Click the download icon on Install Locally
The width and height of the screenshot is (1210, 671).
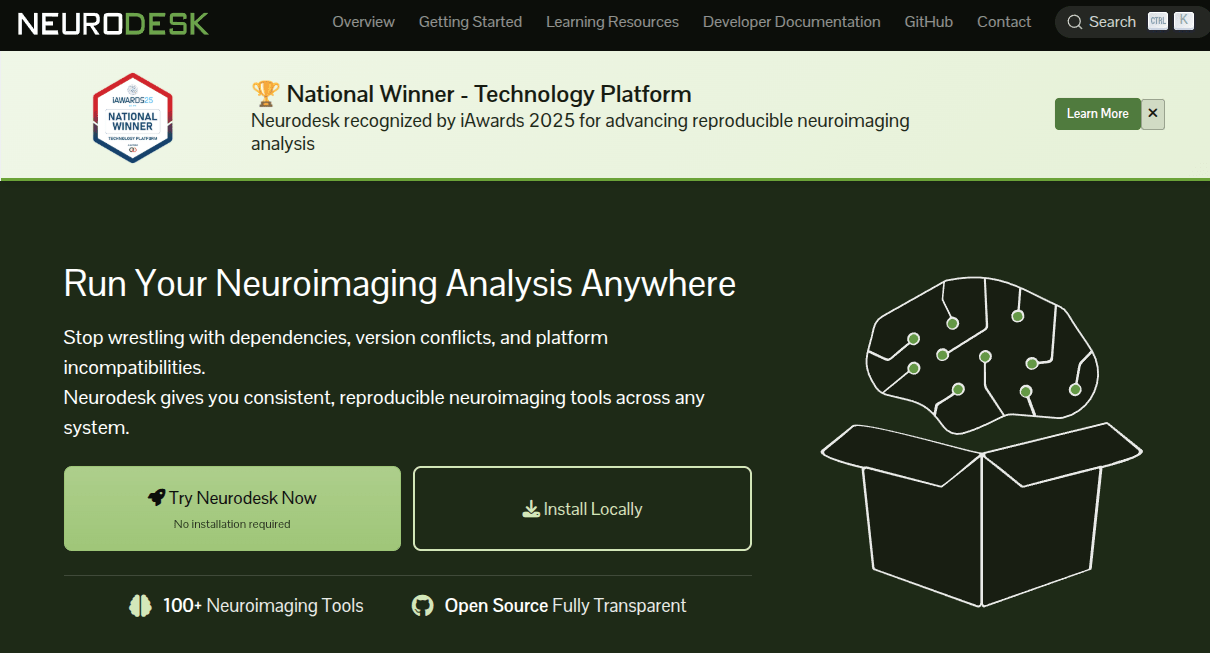(531, 509)
